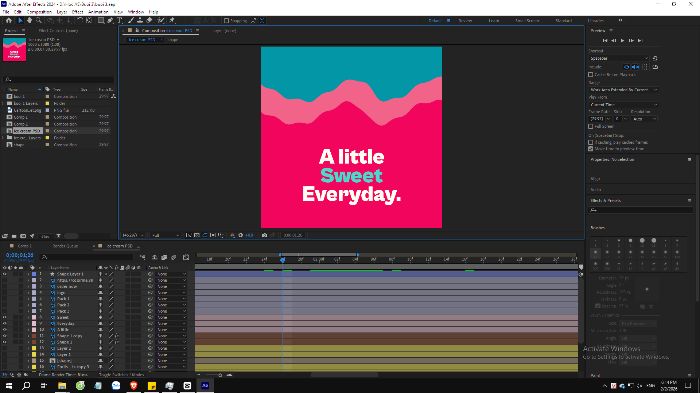Open Windows Start menu
The height and width of the screenshot is (393, 700).
click(8, 385)
